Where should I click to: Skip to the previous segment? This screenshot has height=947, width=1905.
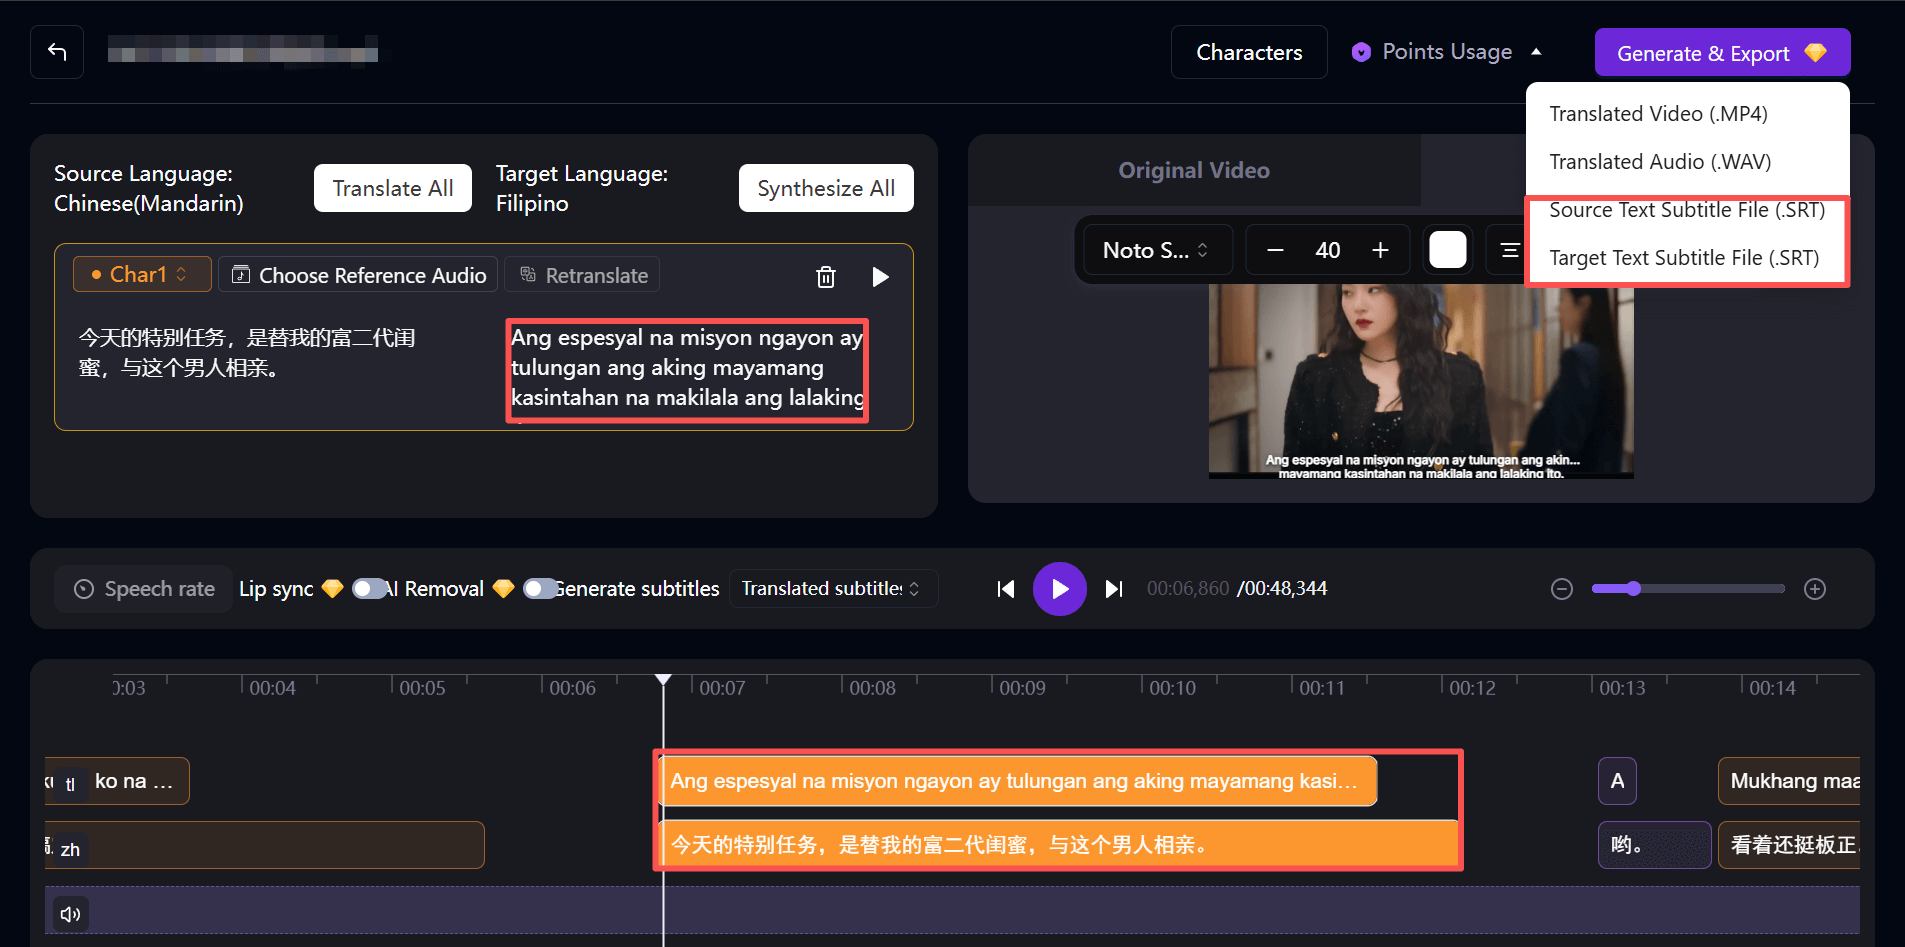tap(1006, 589)
